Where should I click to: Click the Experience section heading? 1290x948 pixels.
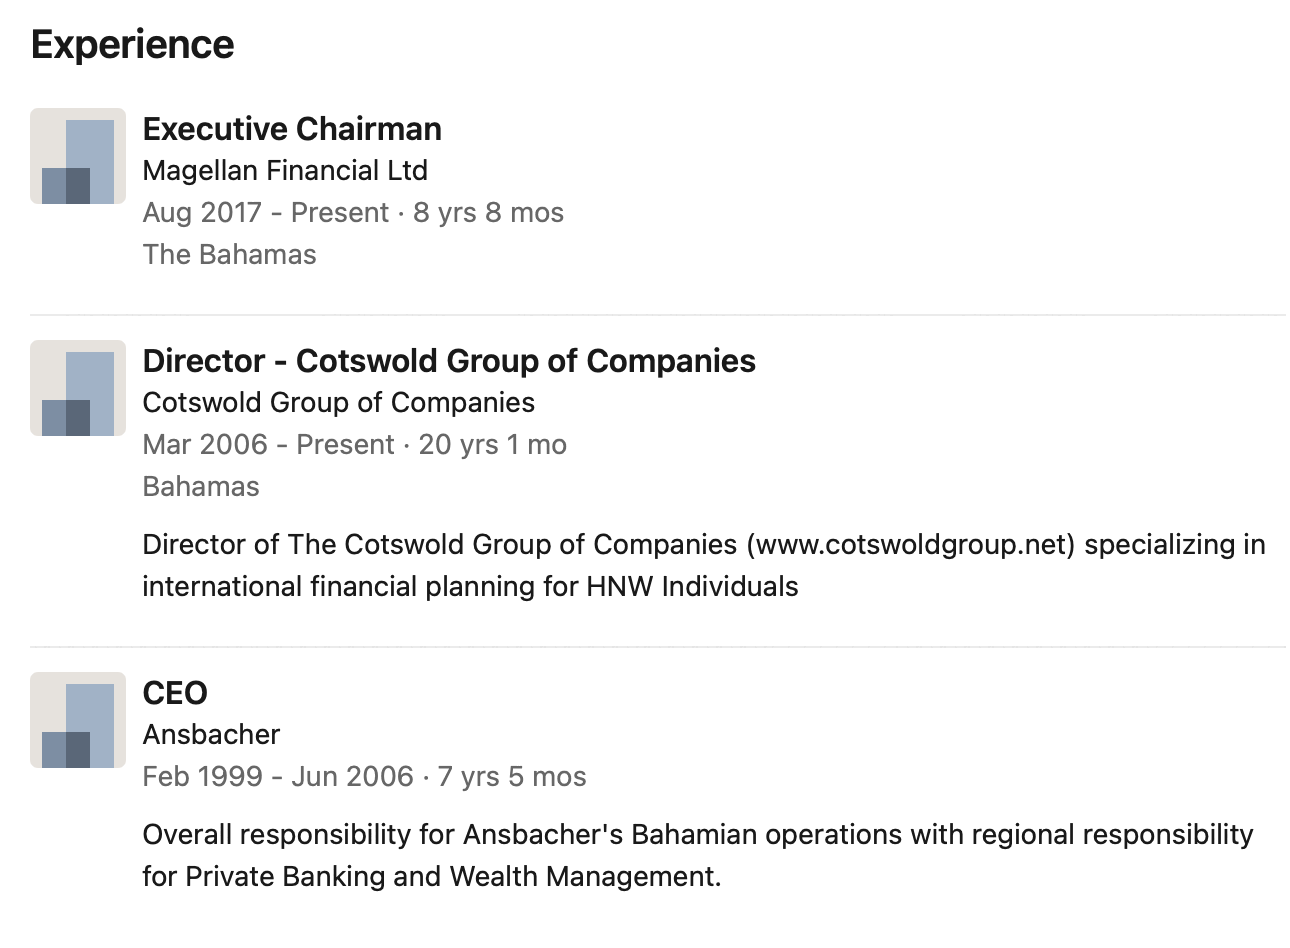132,45
